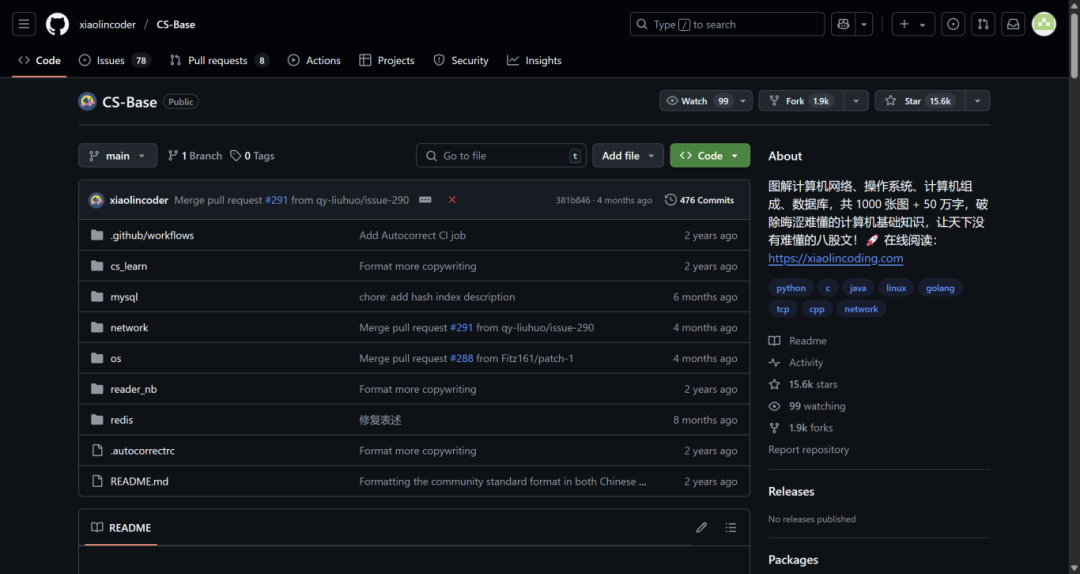Expand the Copilot dropdown arrow
The image size is (1080, 574).
[x=864, y=24]
